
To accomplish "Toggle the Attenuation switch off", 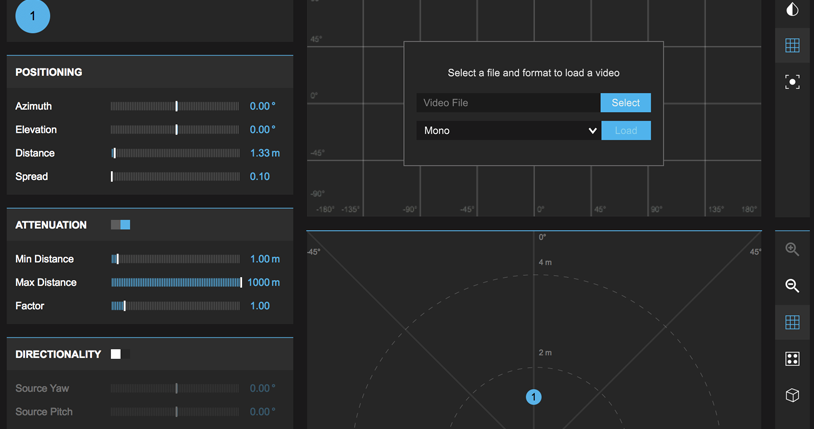I will coord(121,225).
